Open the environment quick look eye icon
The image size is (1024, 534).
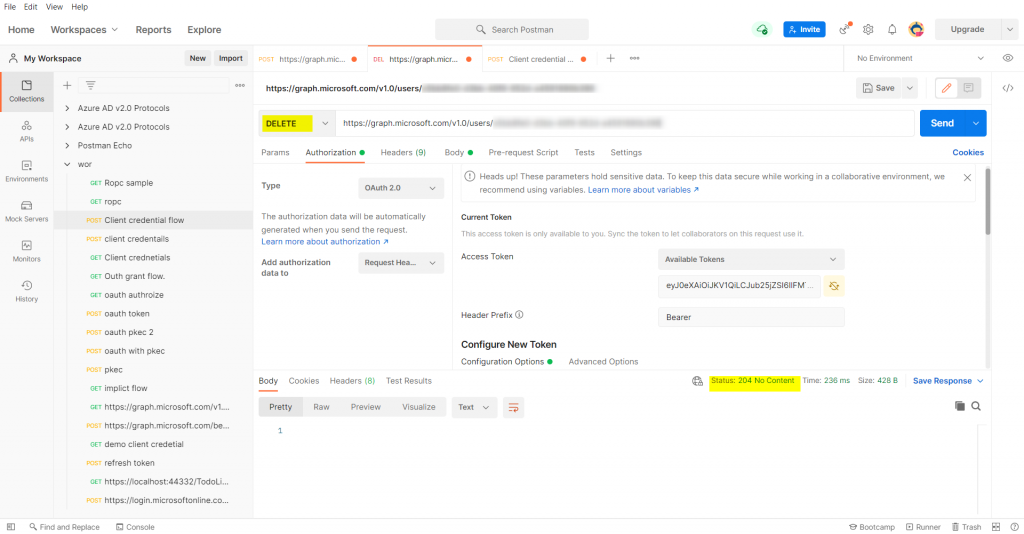coord(1008,58)
